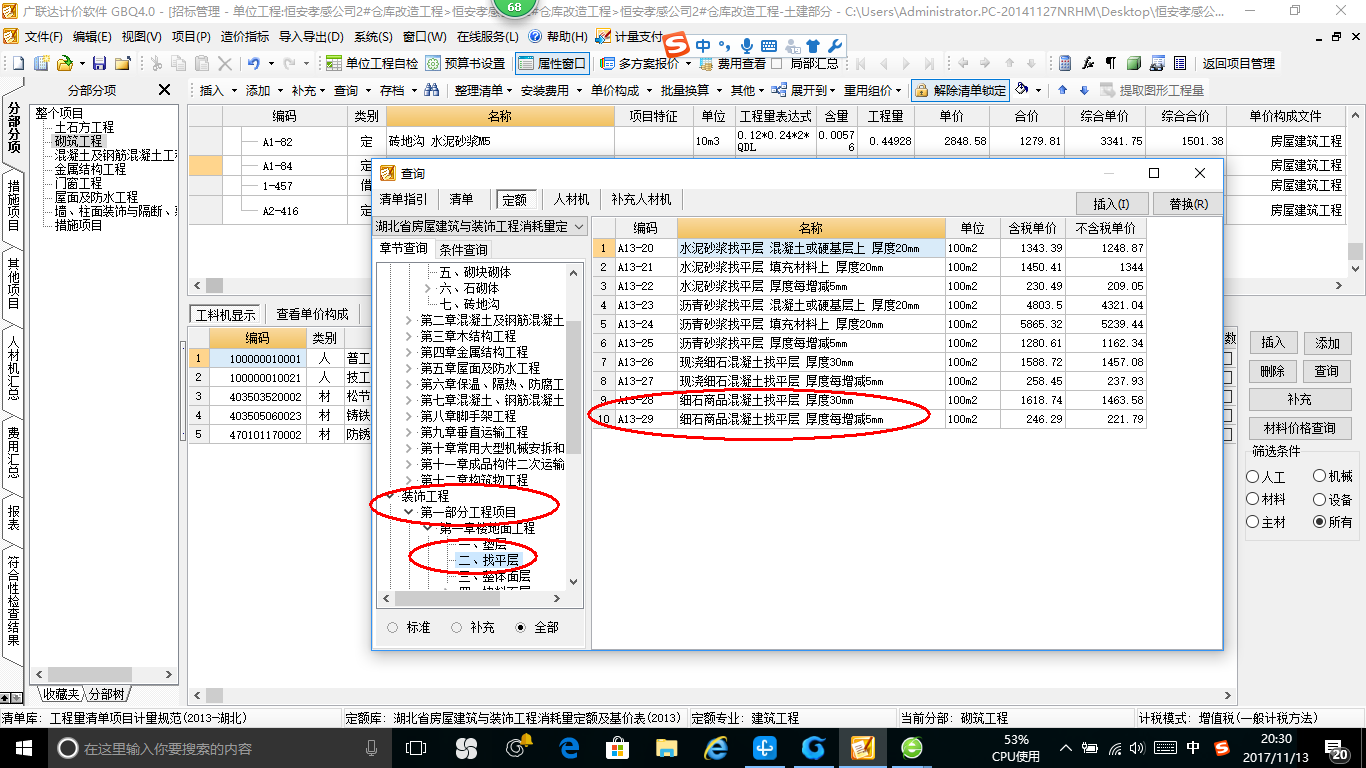Click the 添加 button on right panel
1366x768 pixels.
tap(1327, 343)
